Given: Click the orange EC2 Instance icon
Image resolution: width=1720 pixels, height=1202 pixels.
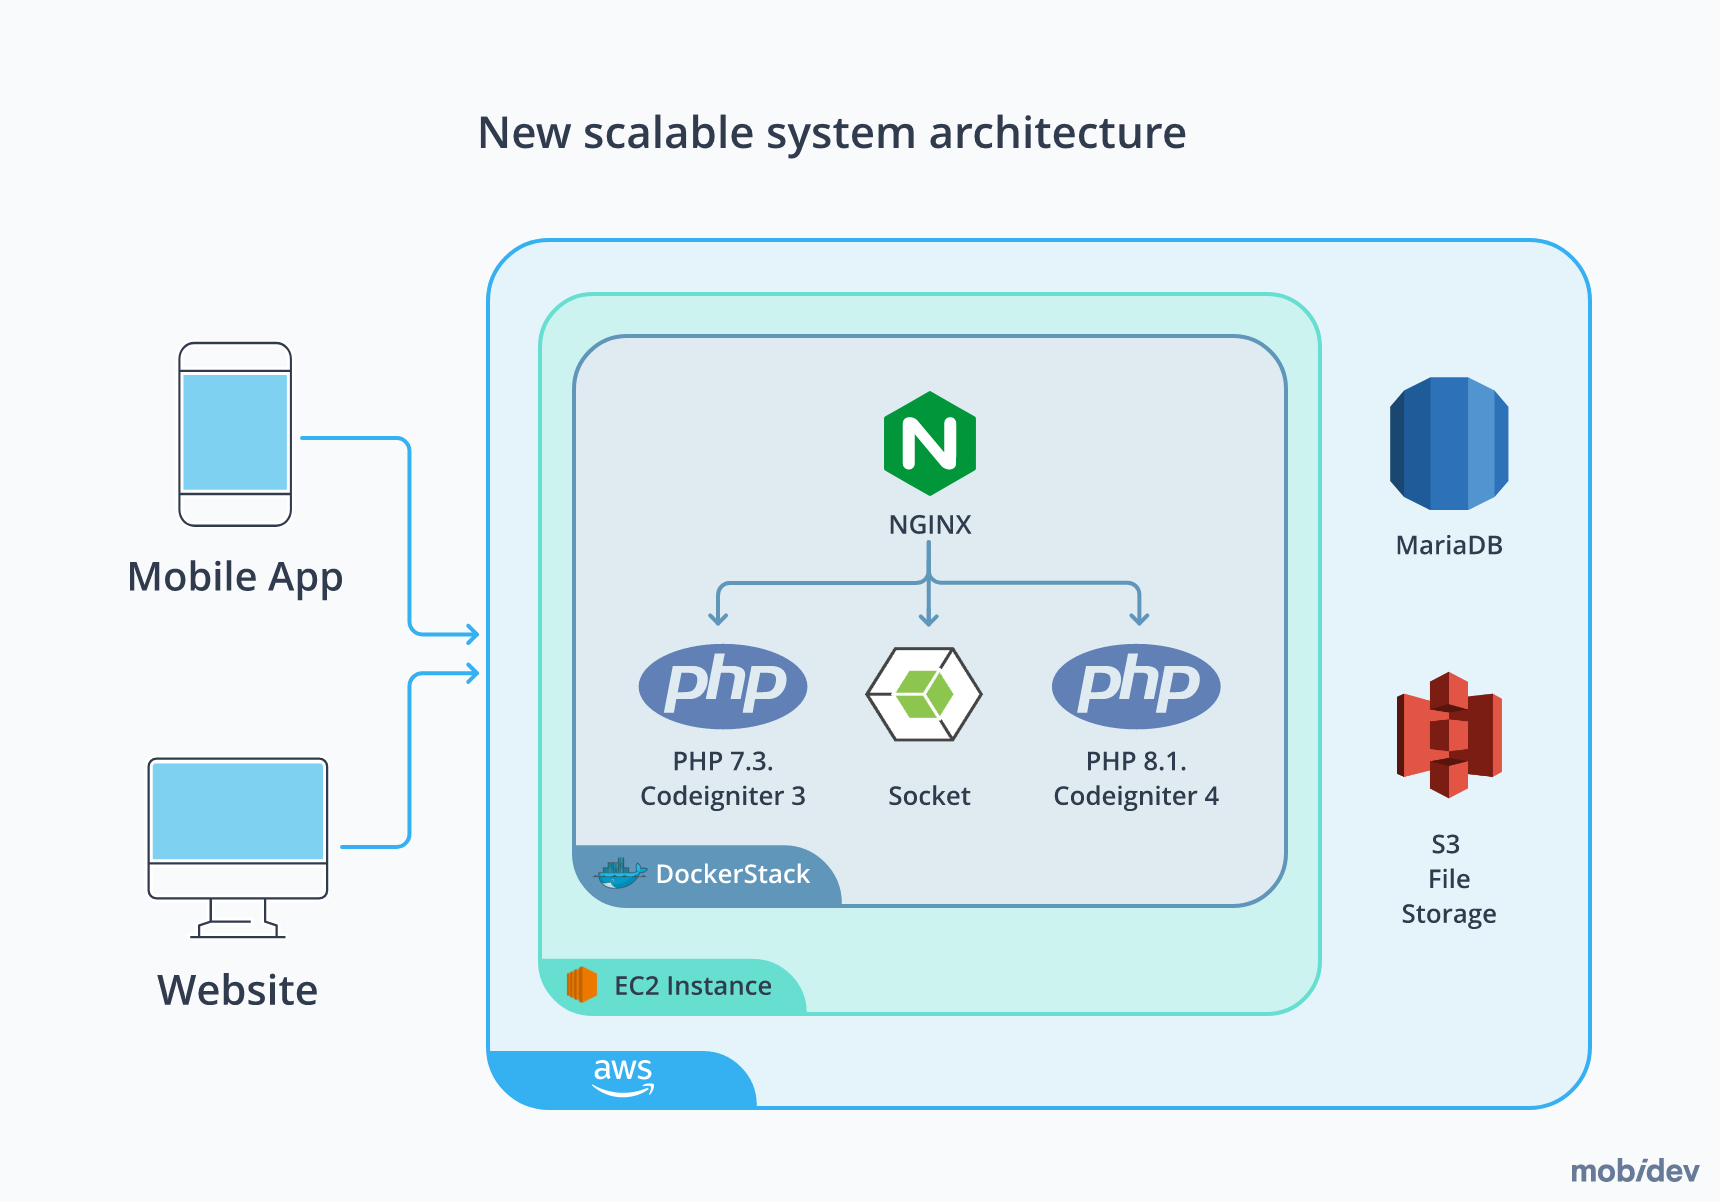Looking at the screenshot, I should pyautogui.click(x=581, y=985).
